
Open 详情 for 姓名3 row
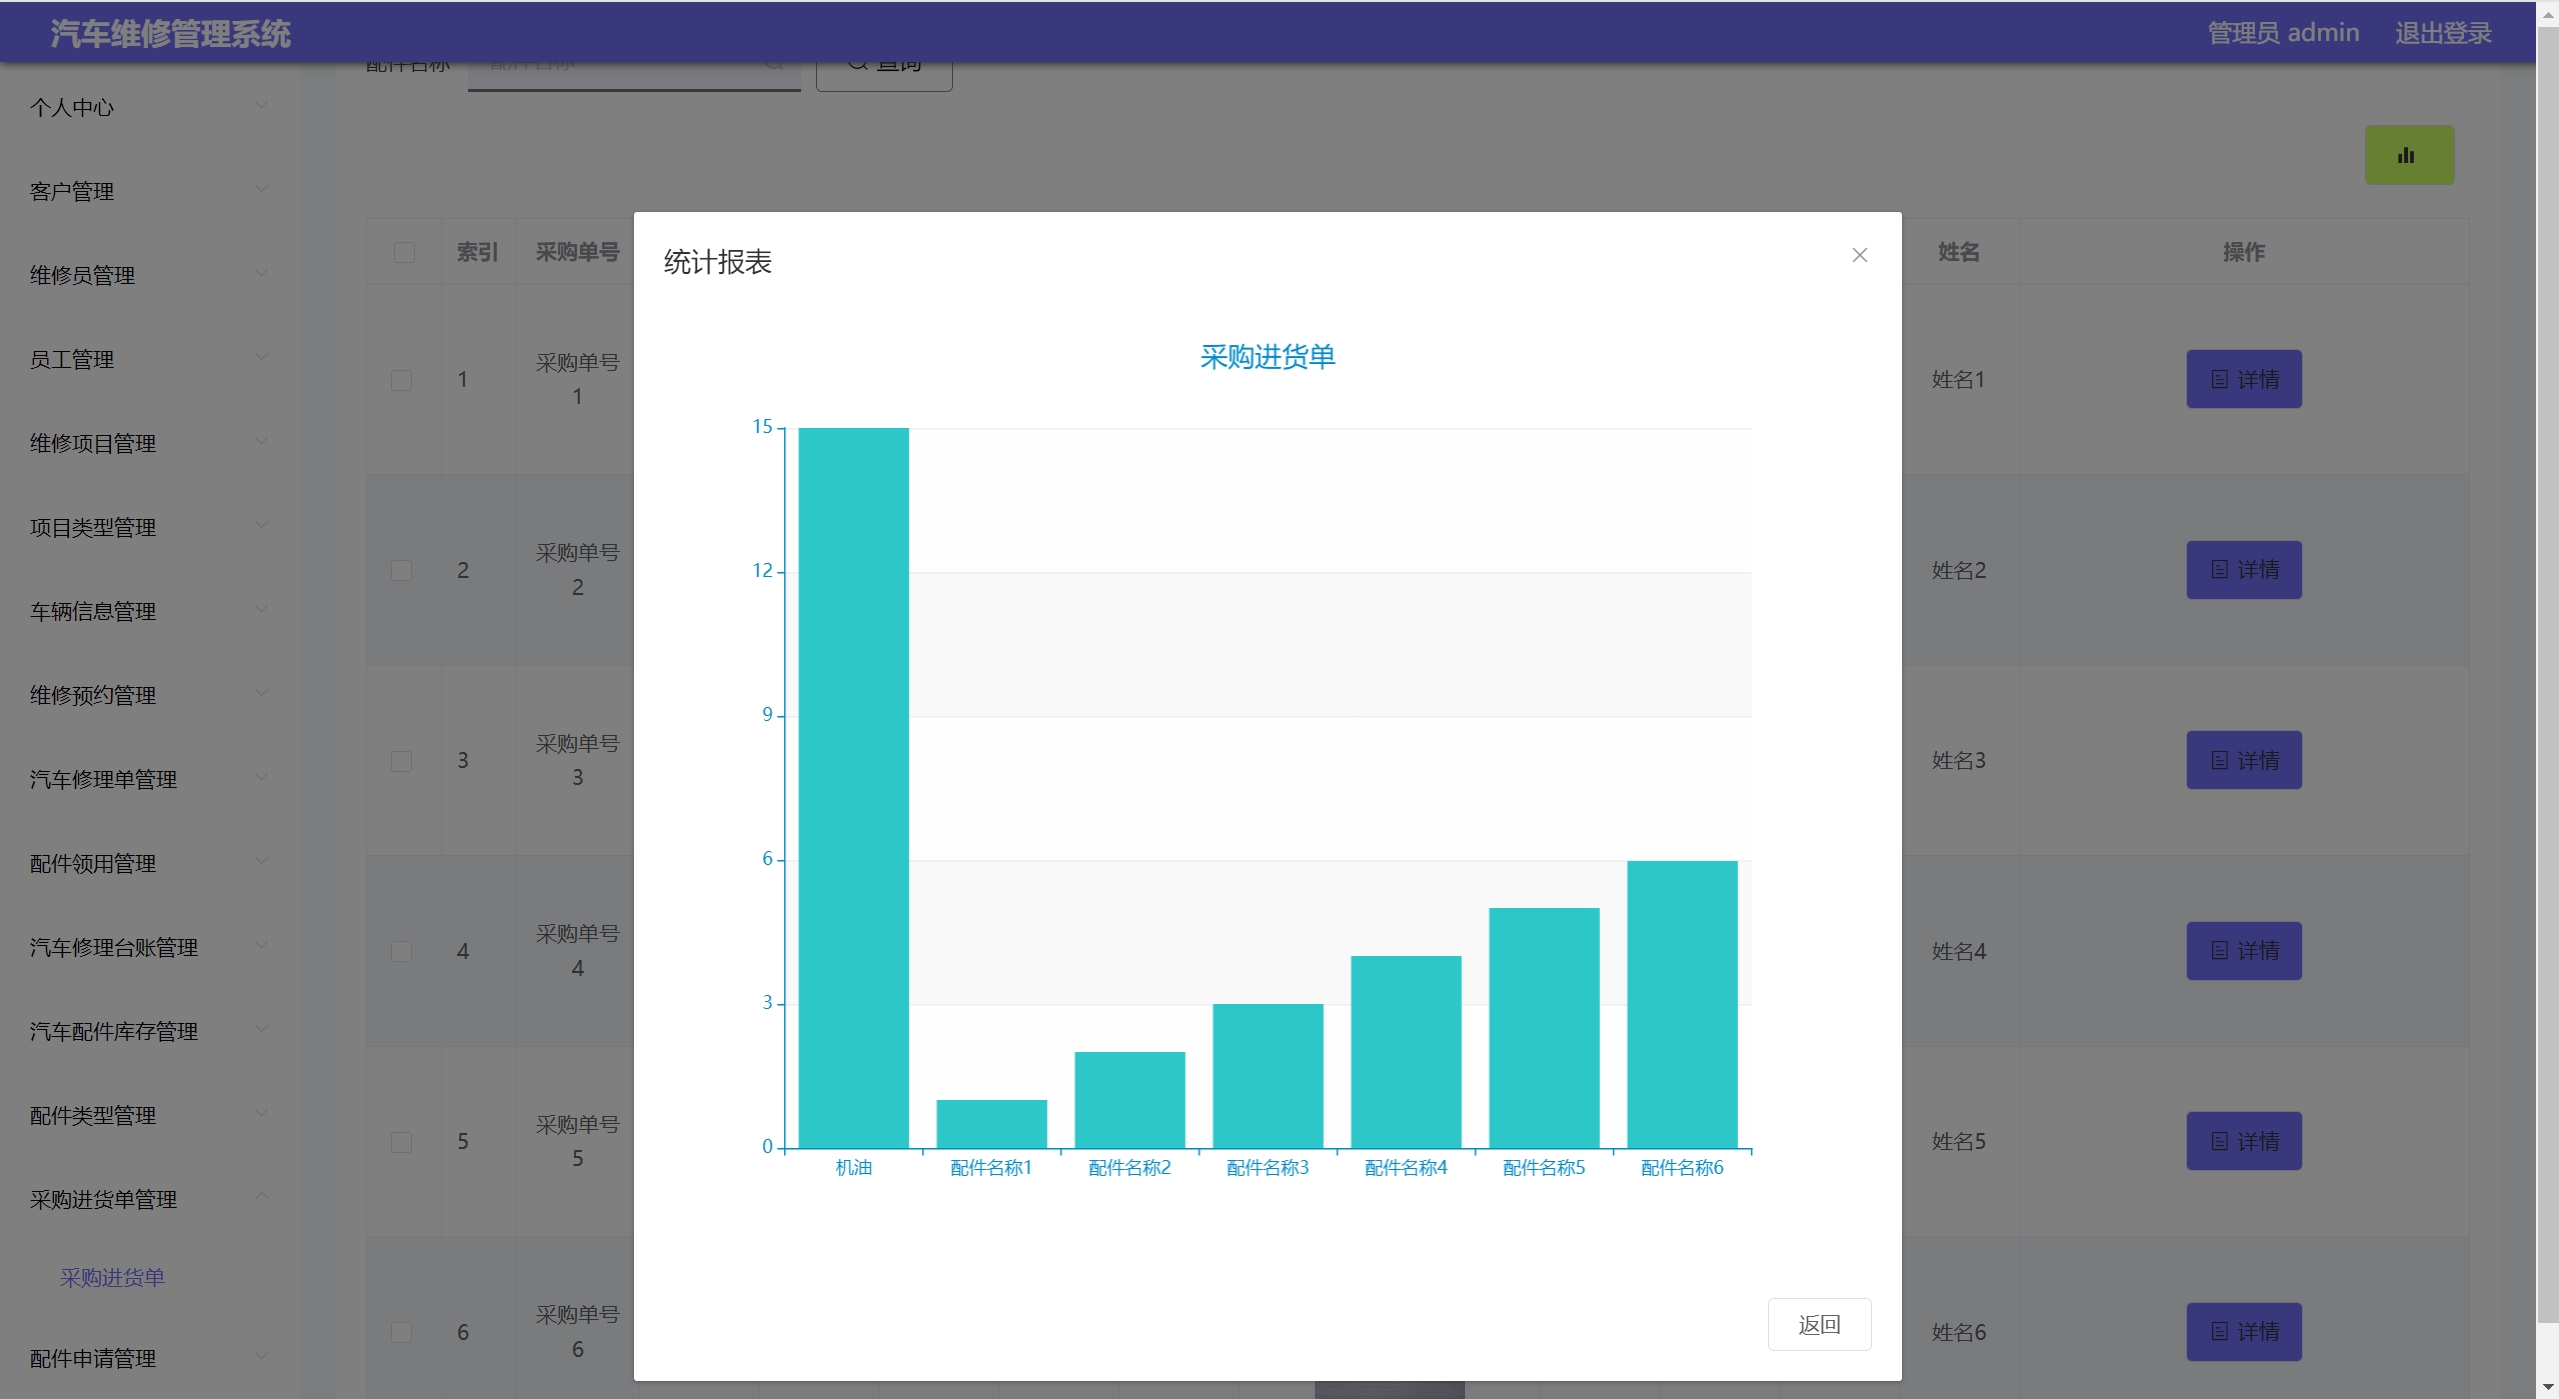pos(2243,760)
